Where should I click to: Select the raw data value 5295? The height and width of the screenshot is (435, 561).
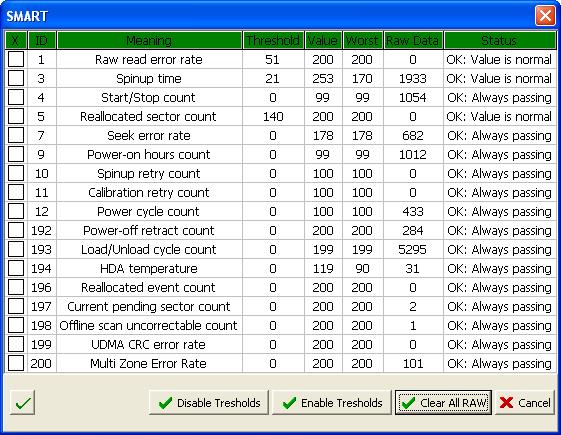[x=413, y=249]
